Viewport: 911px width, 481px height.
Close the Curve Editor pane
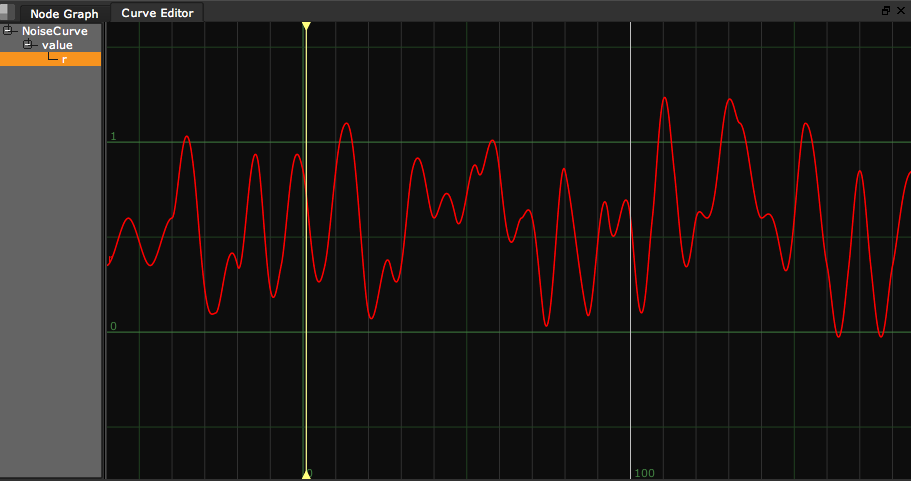[900, 11]
